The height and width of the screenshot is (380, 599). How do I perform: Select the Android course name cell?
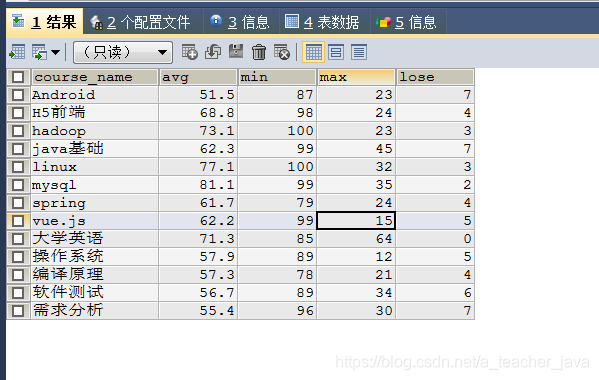tap(94, 95)
